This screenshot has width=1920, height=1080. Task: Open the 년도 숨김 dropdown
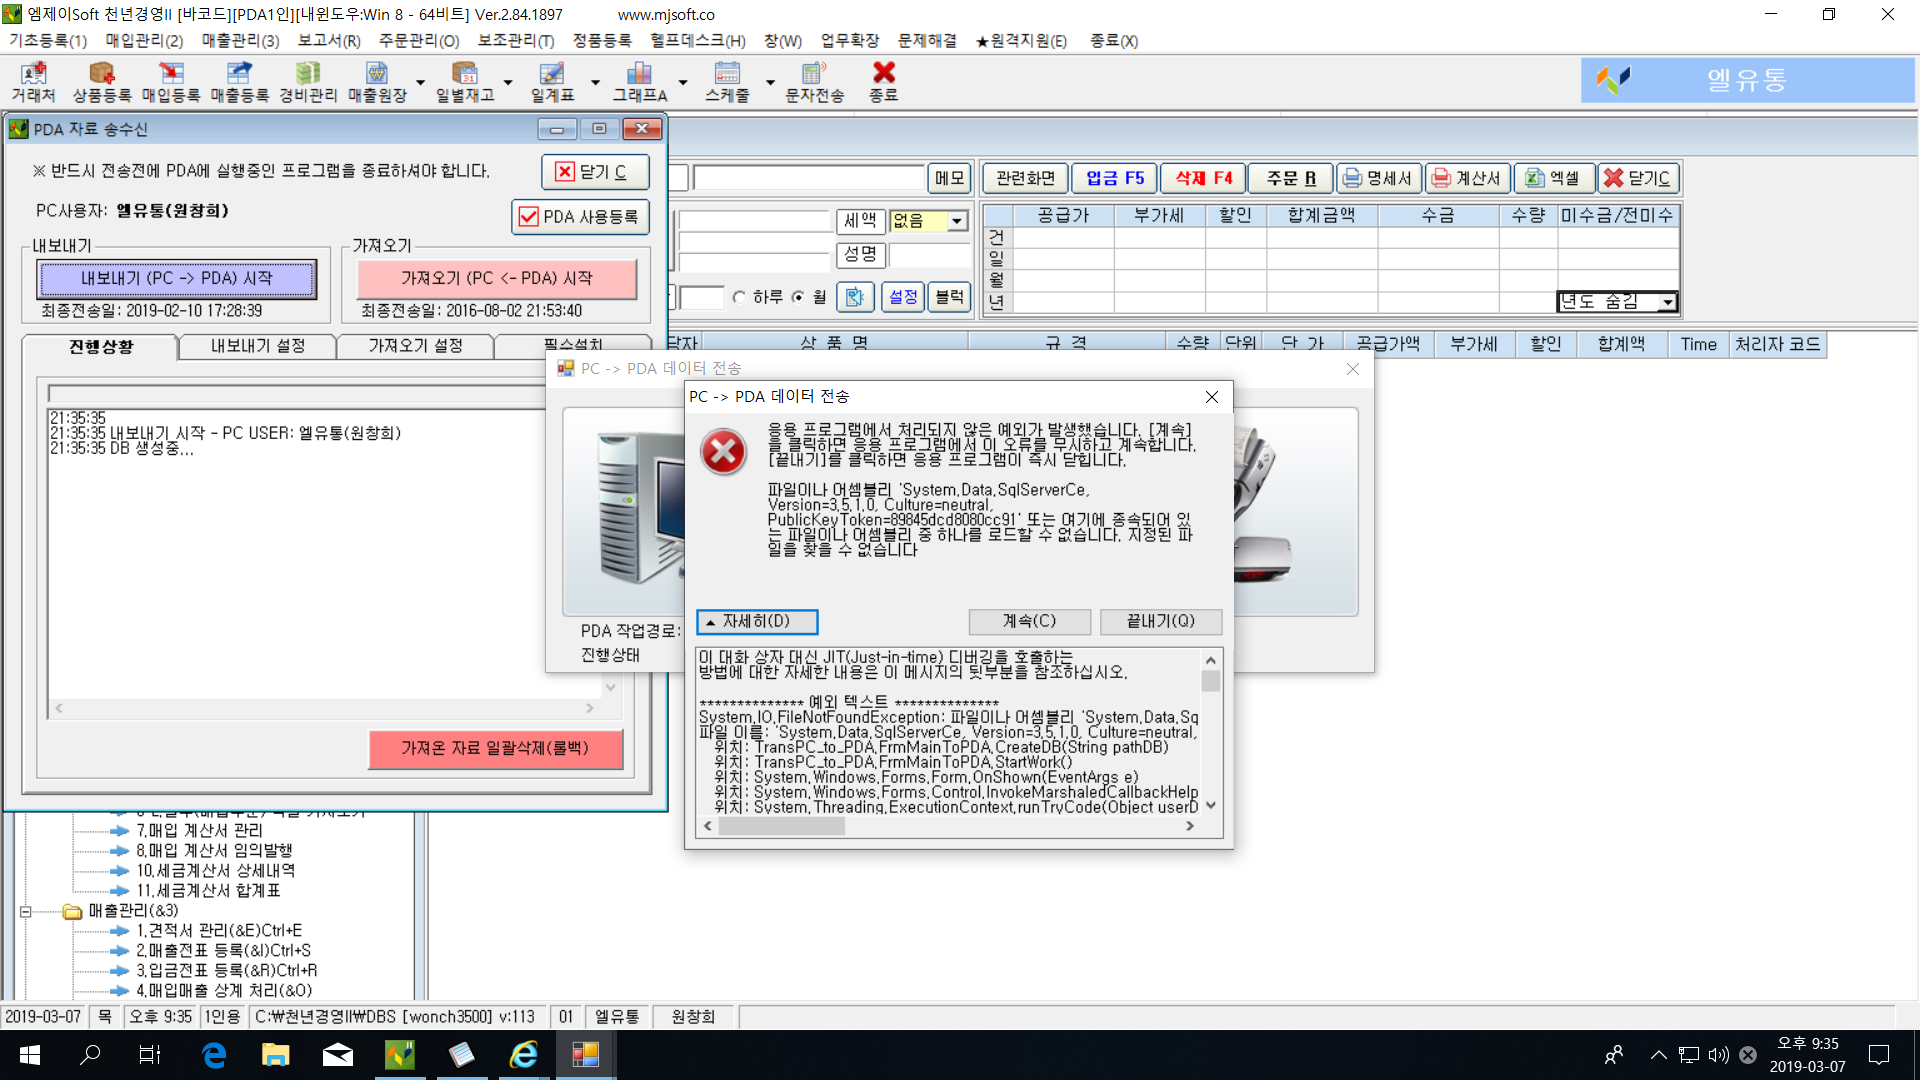1617,302
